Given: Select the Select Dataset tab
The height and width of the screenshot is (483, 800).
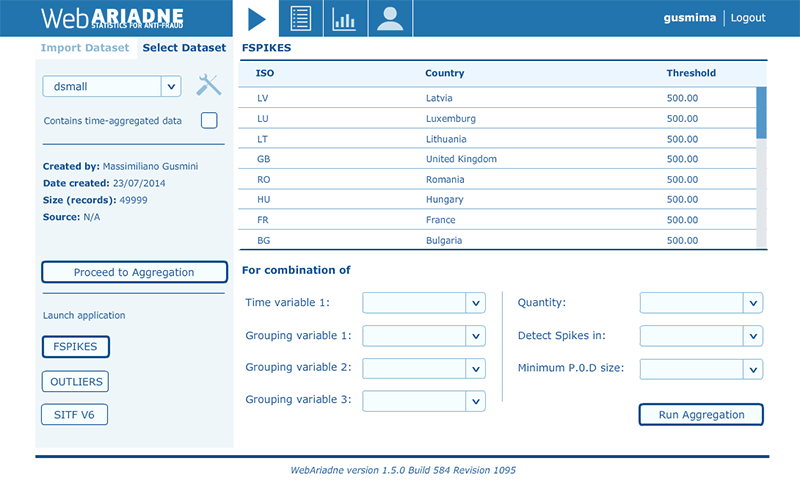Looking at the screenshot, I should tap(184, 48).
